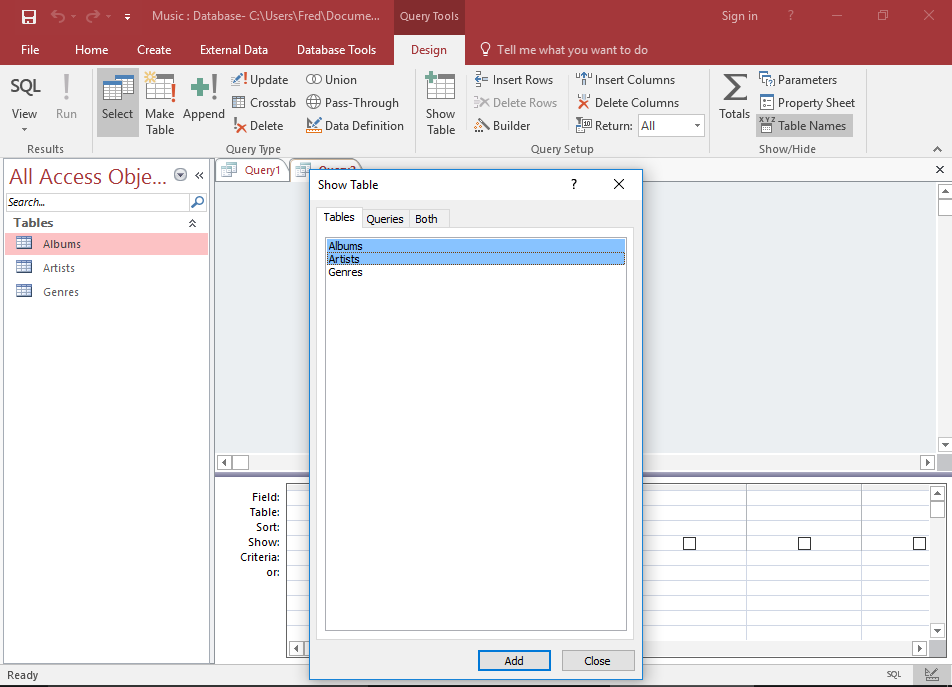Screen dimensions: 952x687
Task: Choose the Update query type
Action: 259,80
